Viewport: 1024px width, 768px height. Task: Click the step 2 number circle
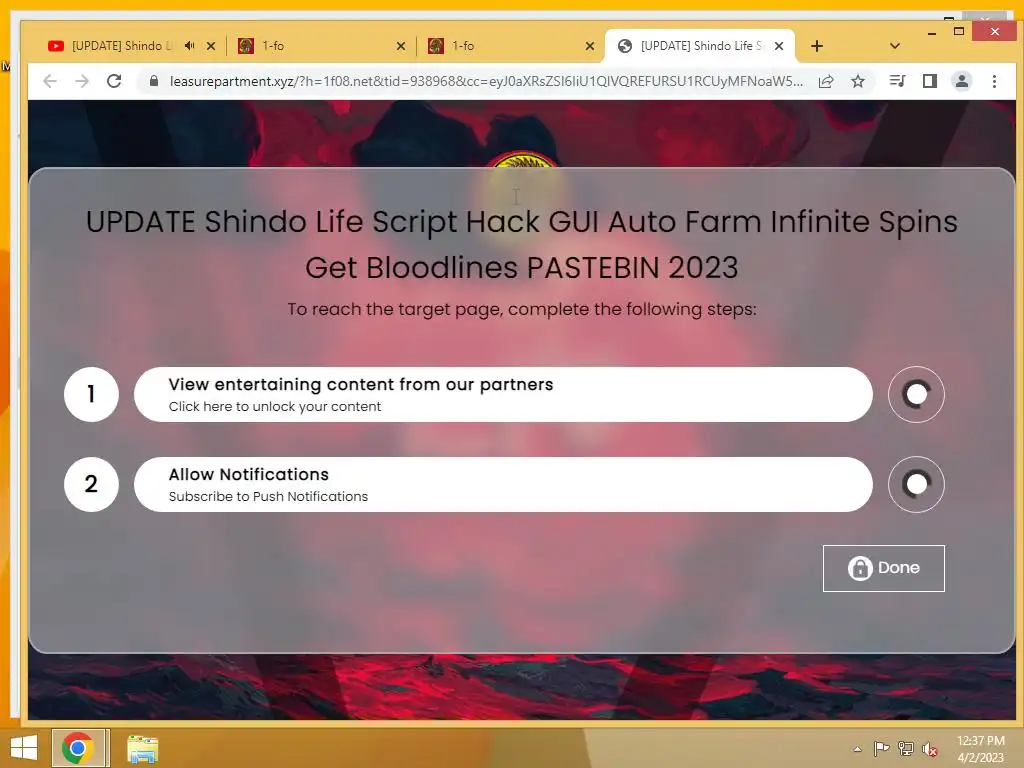click(x=91, y=485)
